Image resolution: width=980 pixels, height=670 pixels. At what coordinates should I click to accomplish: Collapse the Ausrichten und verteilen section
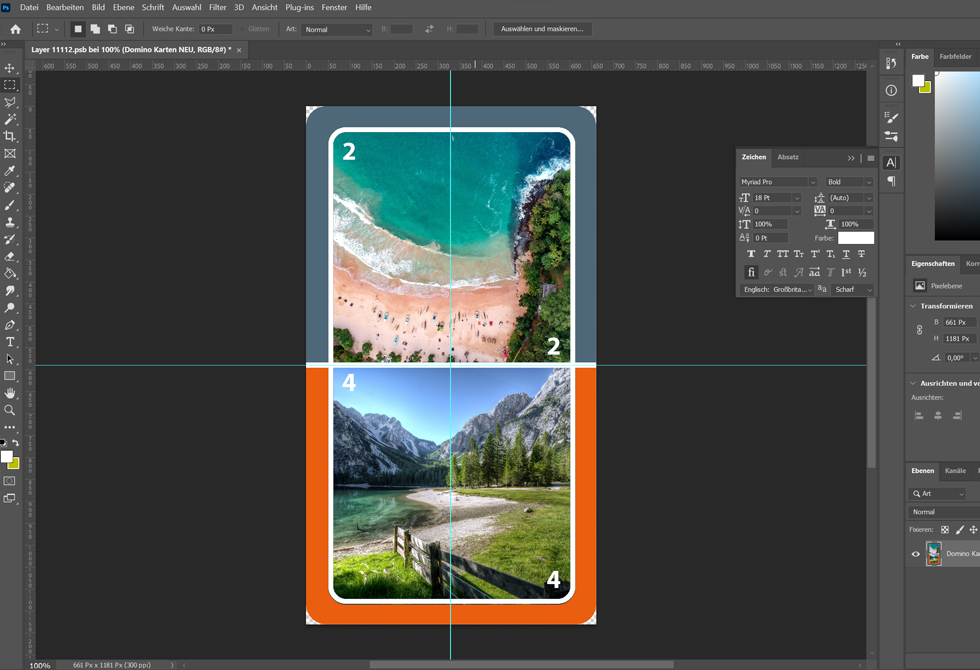tap(913, 383)
